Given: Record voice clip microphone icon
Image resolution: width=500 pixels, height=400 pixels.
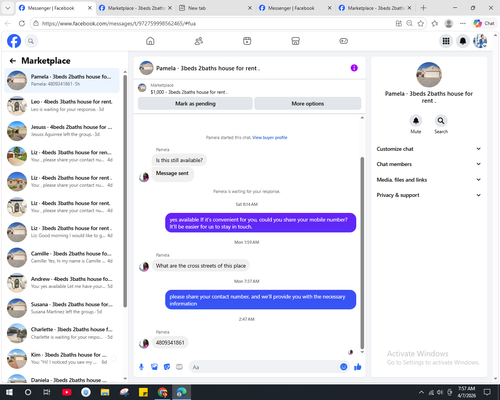Looking at the screenshot, I should 141,367.
